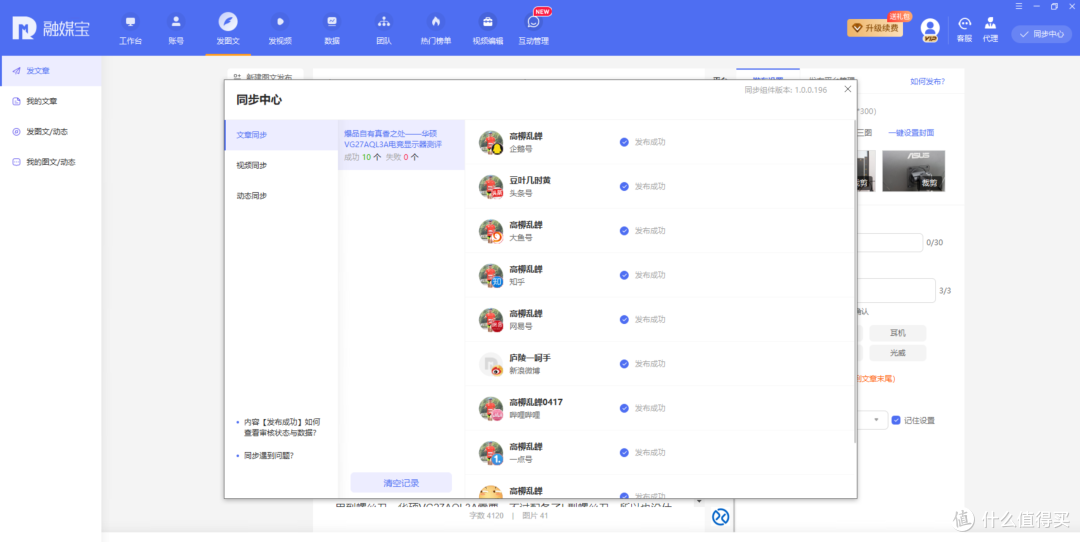Click the ASUS cover image thumbnail
Screen dimensions: 1080x542
coord(913,171)
